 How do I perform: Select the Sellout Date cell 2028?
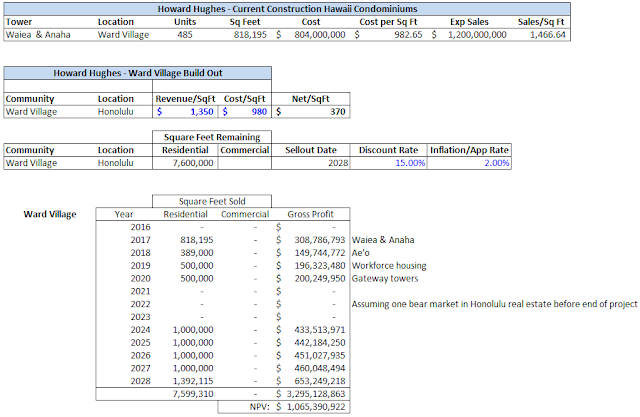point(338,163)
